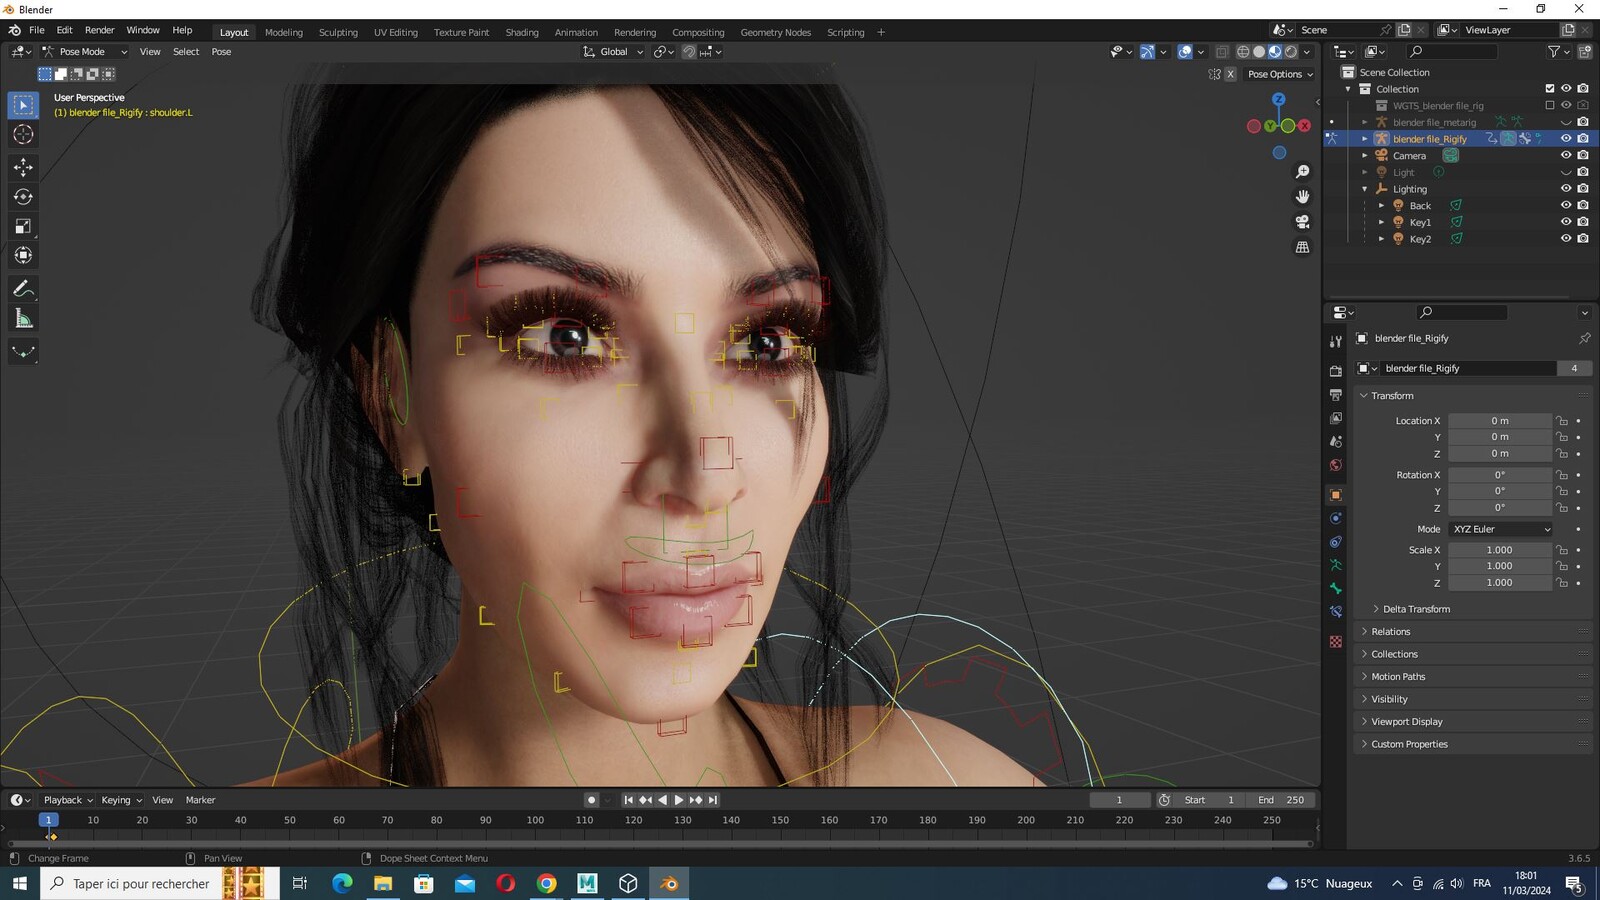
Task: Click the pan view hand icon
Action: [1302, 197]
